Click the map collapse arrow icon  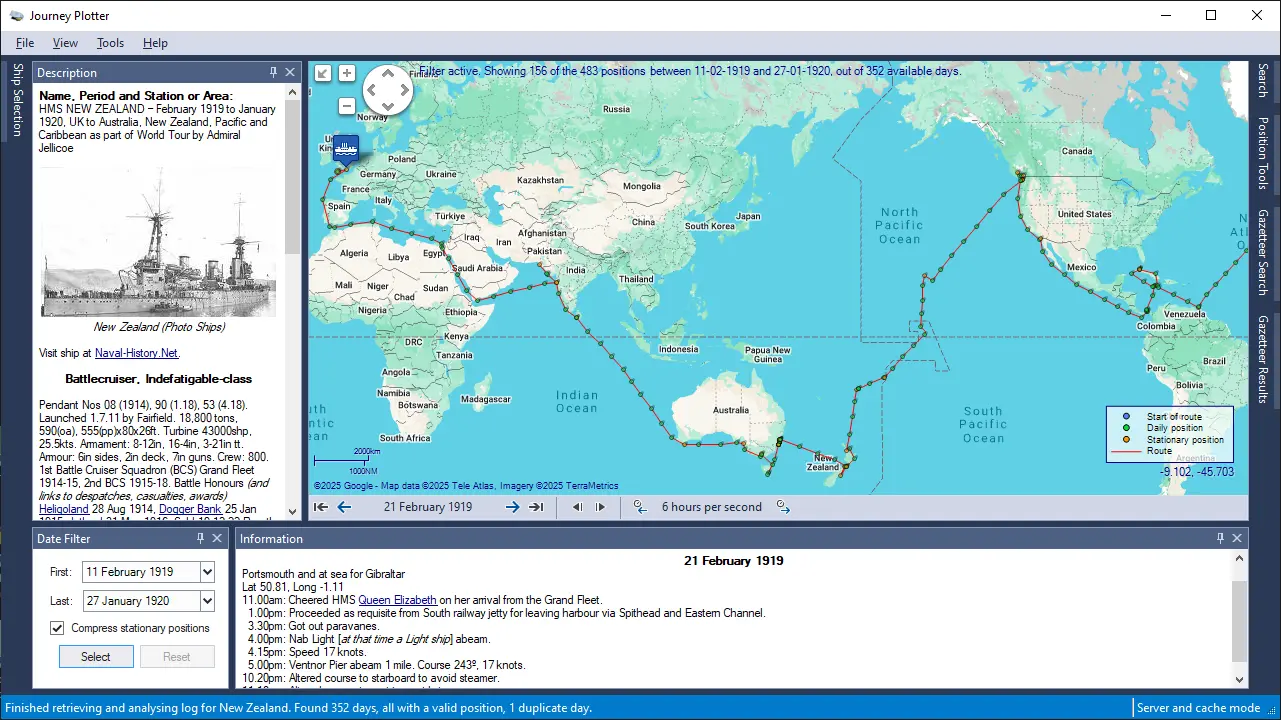322,73
